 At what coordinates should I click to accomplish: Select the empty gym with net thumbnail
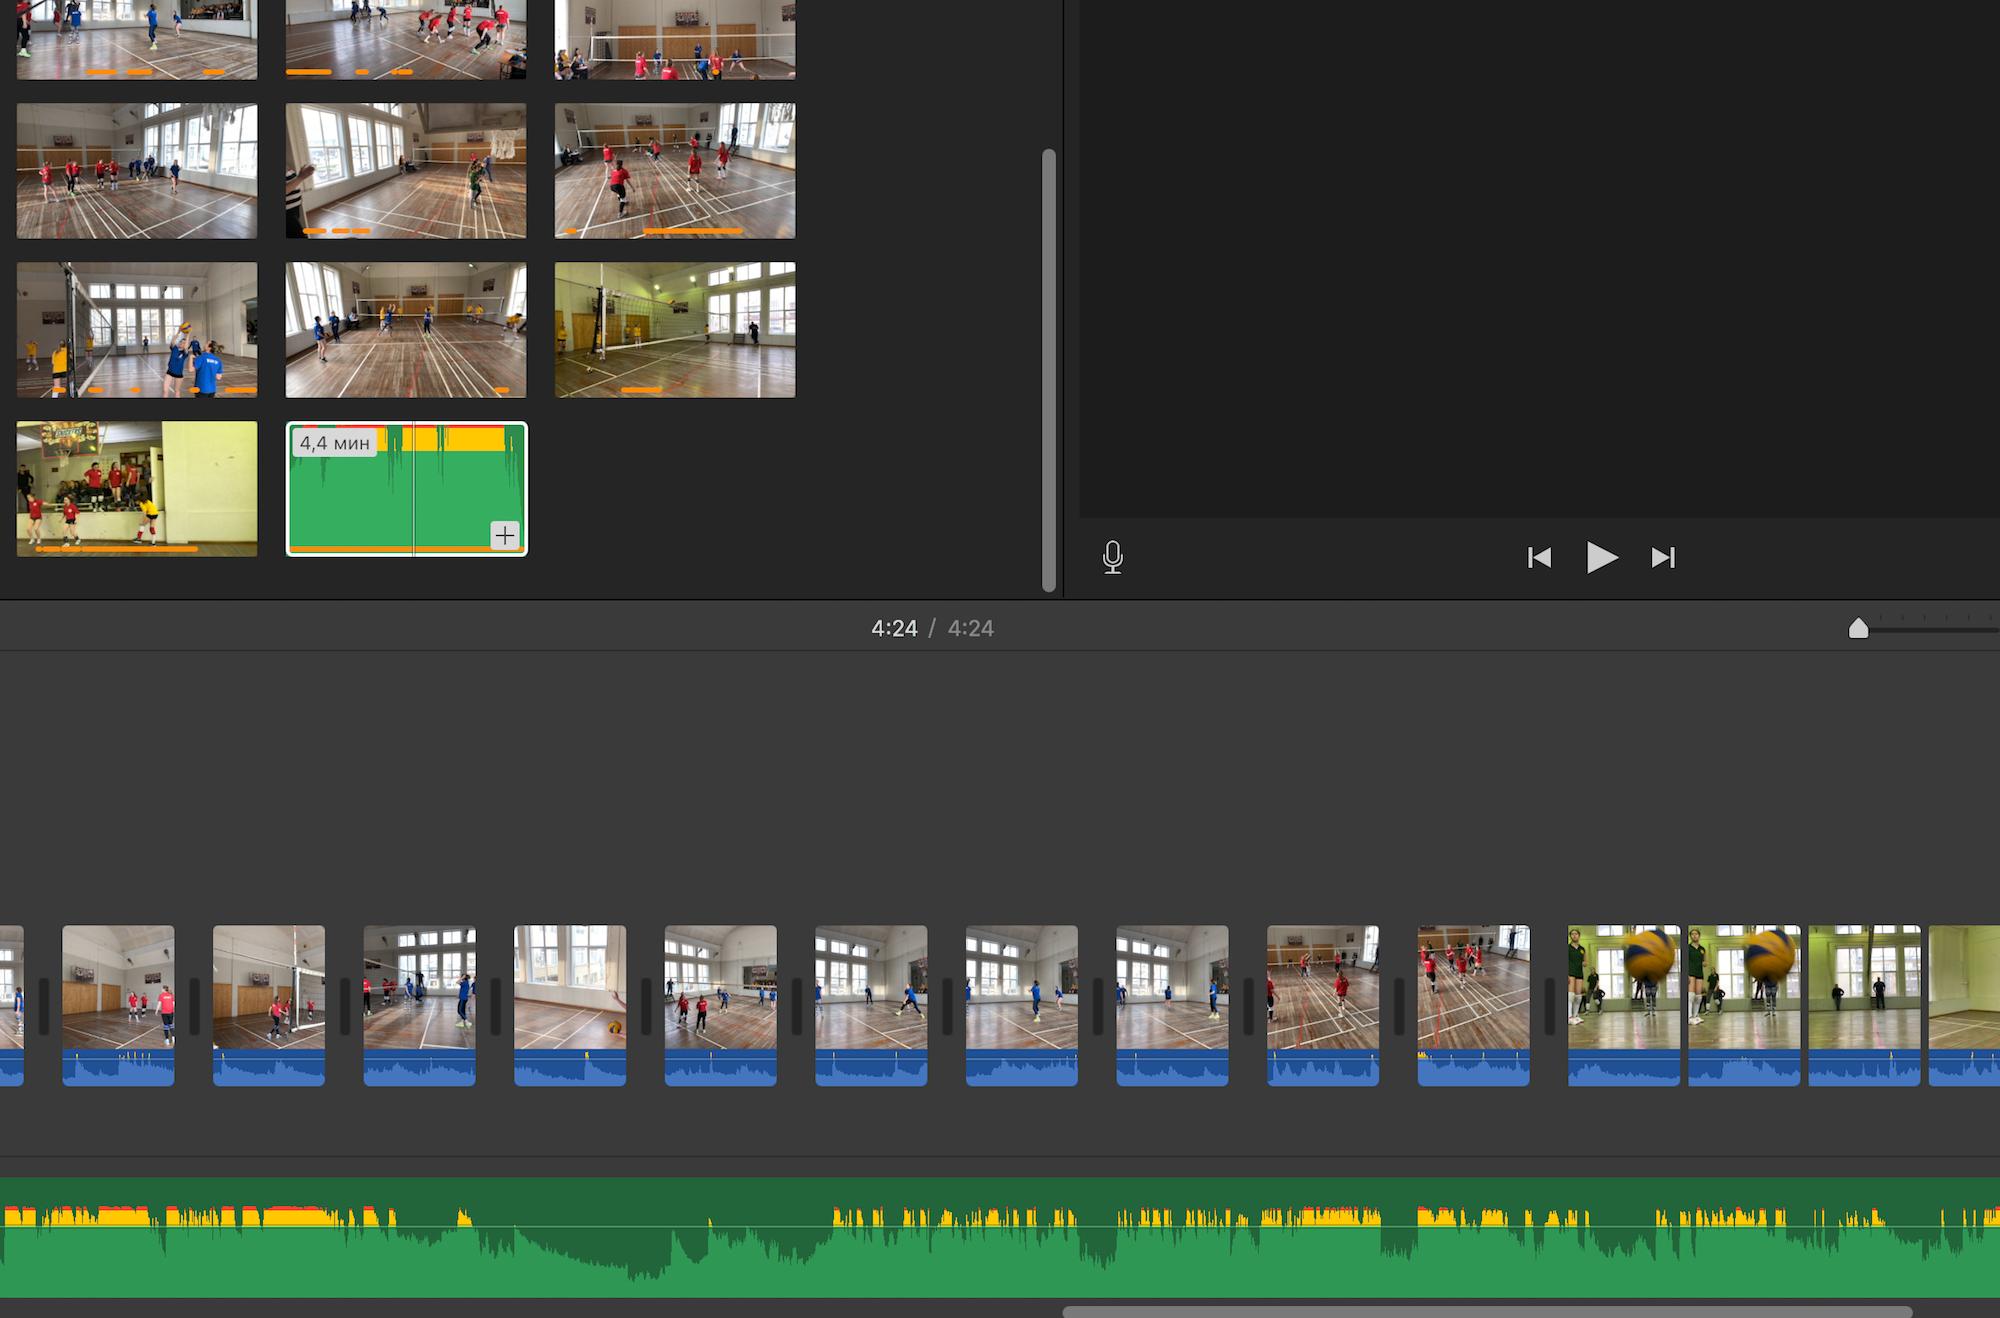[x=674, y=330]
